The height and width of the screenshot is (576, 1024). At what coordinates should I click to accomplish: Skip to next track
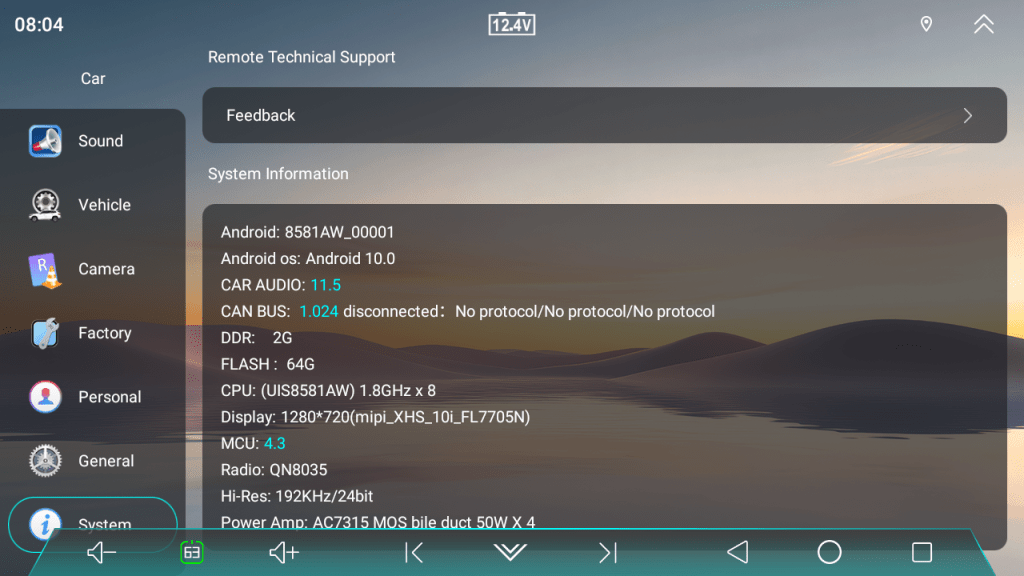click(608, 552)
